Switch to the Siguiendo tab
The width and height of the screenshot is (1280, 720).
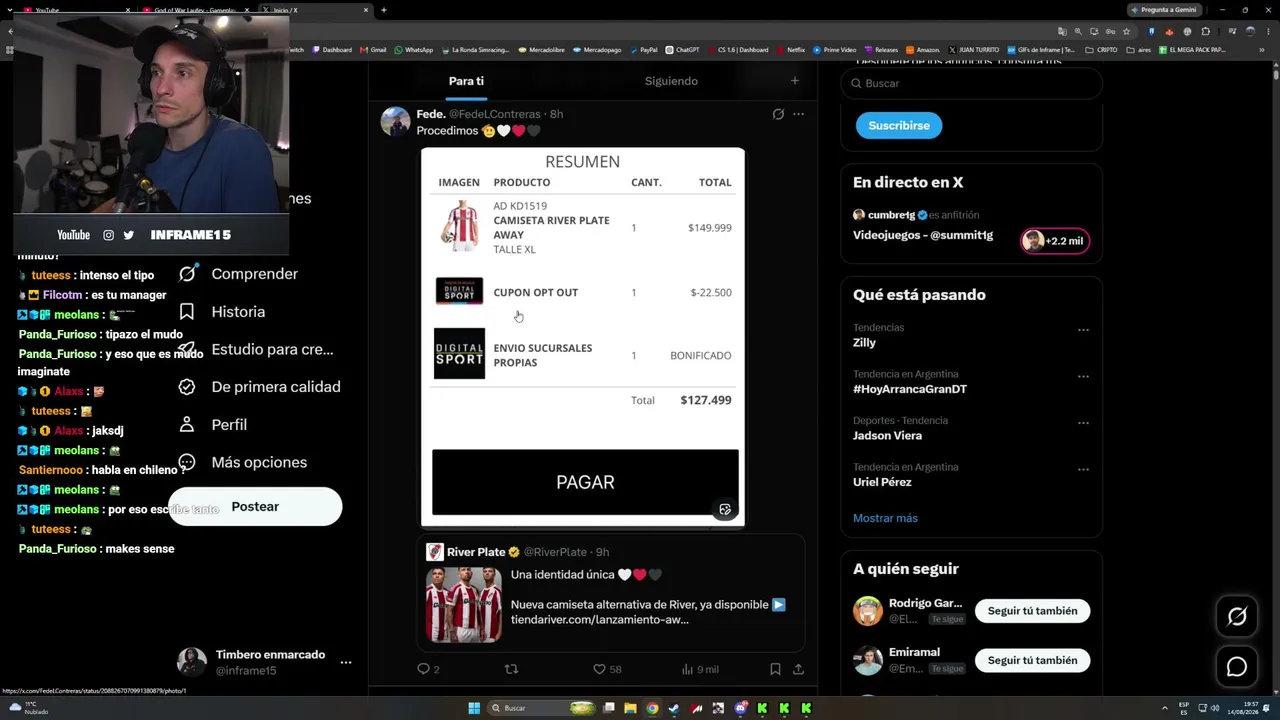pyautogui.click(x=671, y=81)
